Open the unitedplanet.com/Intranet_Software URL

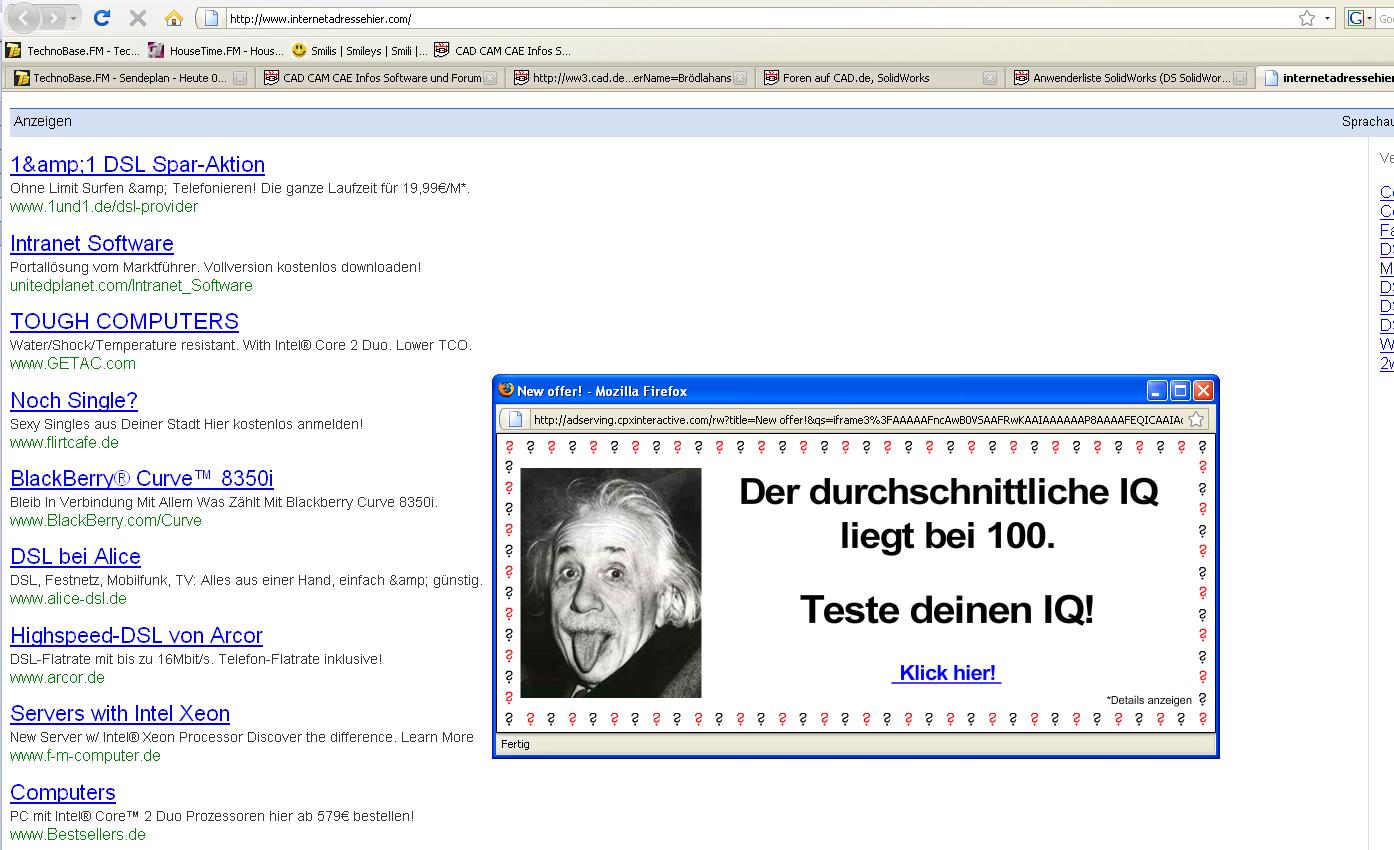coord(131,286)
